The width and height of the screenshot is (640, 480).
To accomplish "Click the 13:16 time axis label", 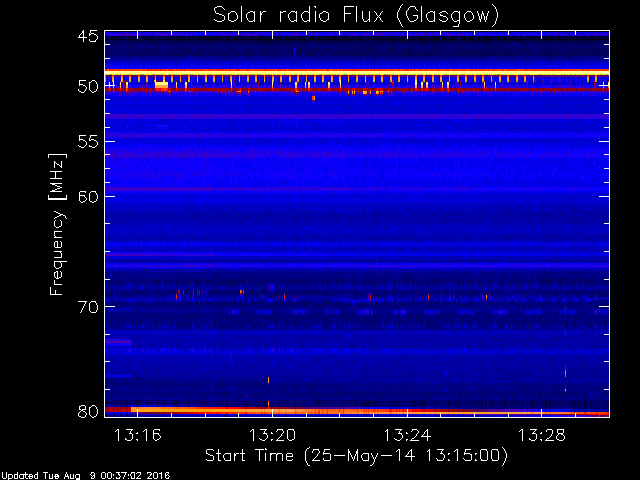I will coord(138,436).
